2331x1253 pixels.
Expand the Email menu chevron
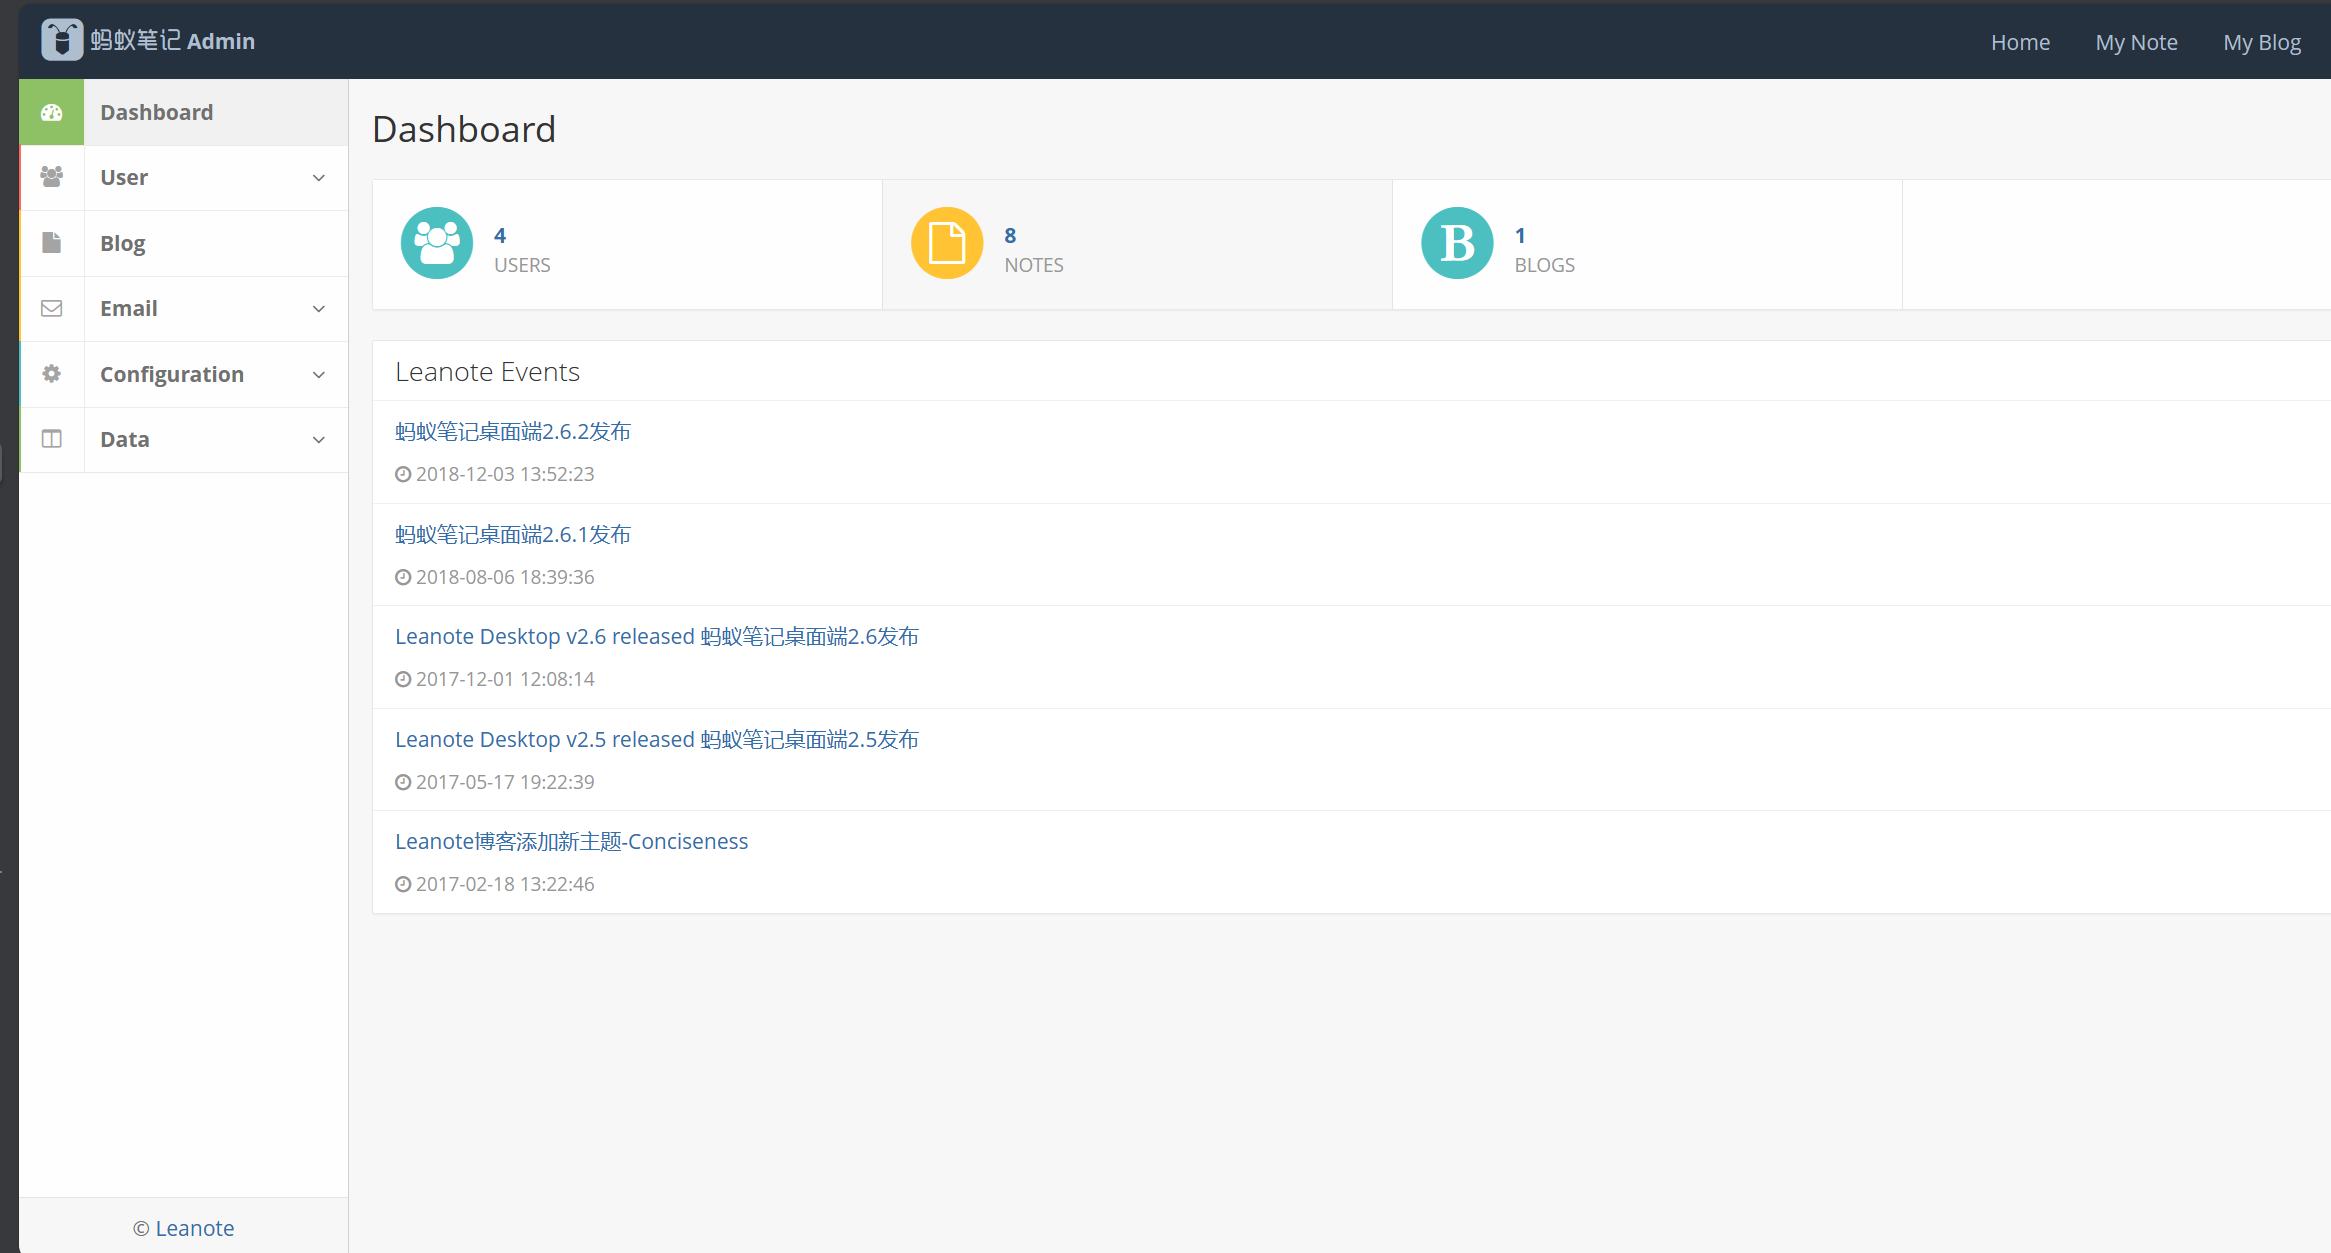[319, 309]
